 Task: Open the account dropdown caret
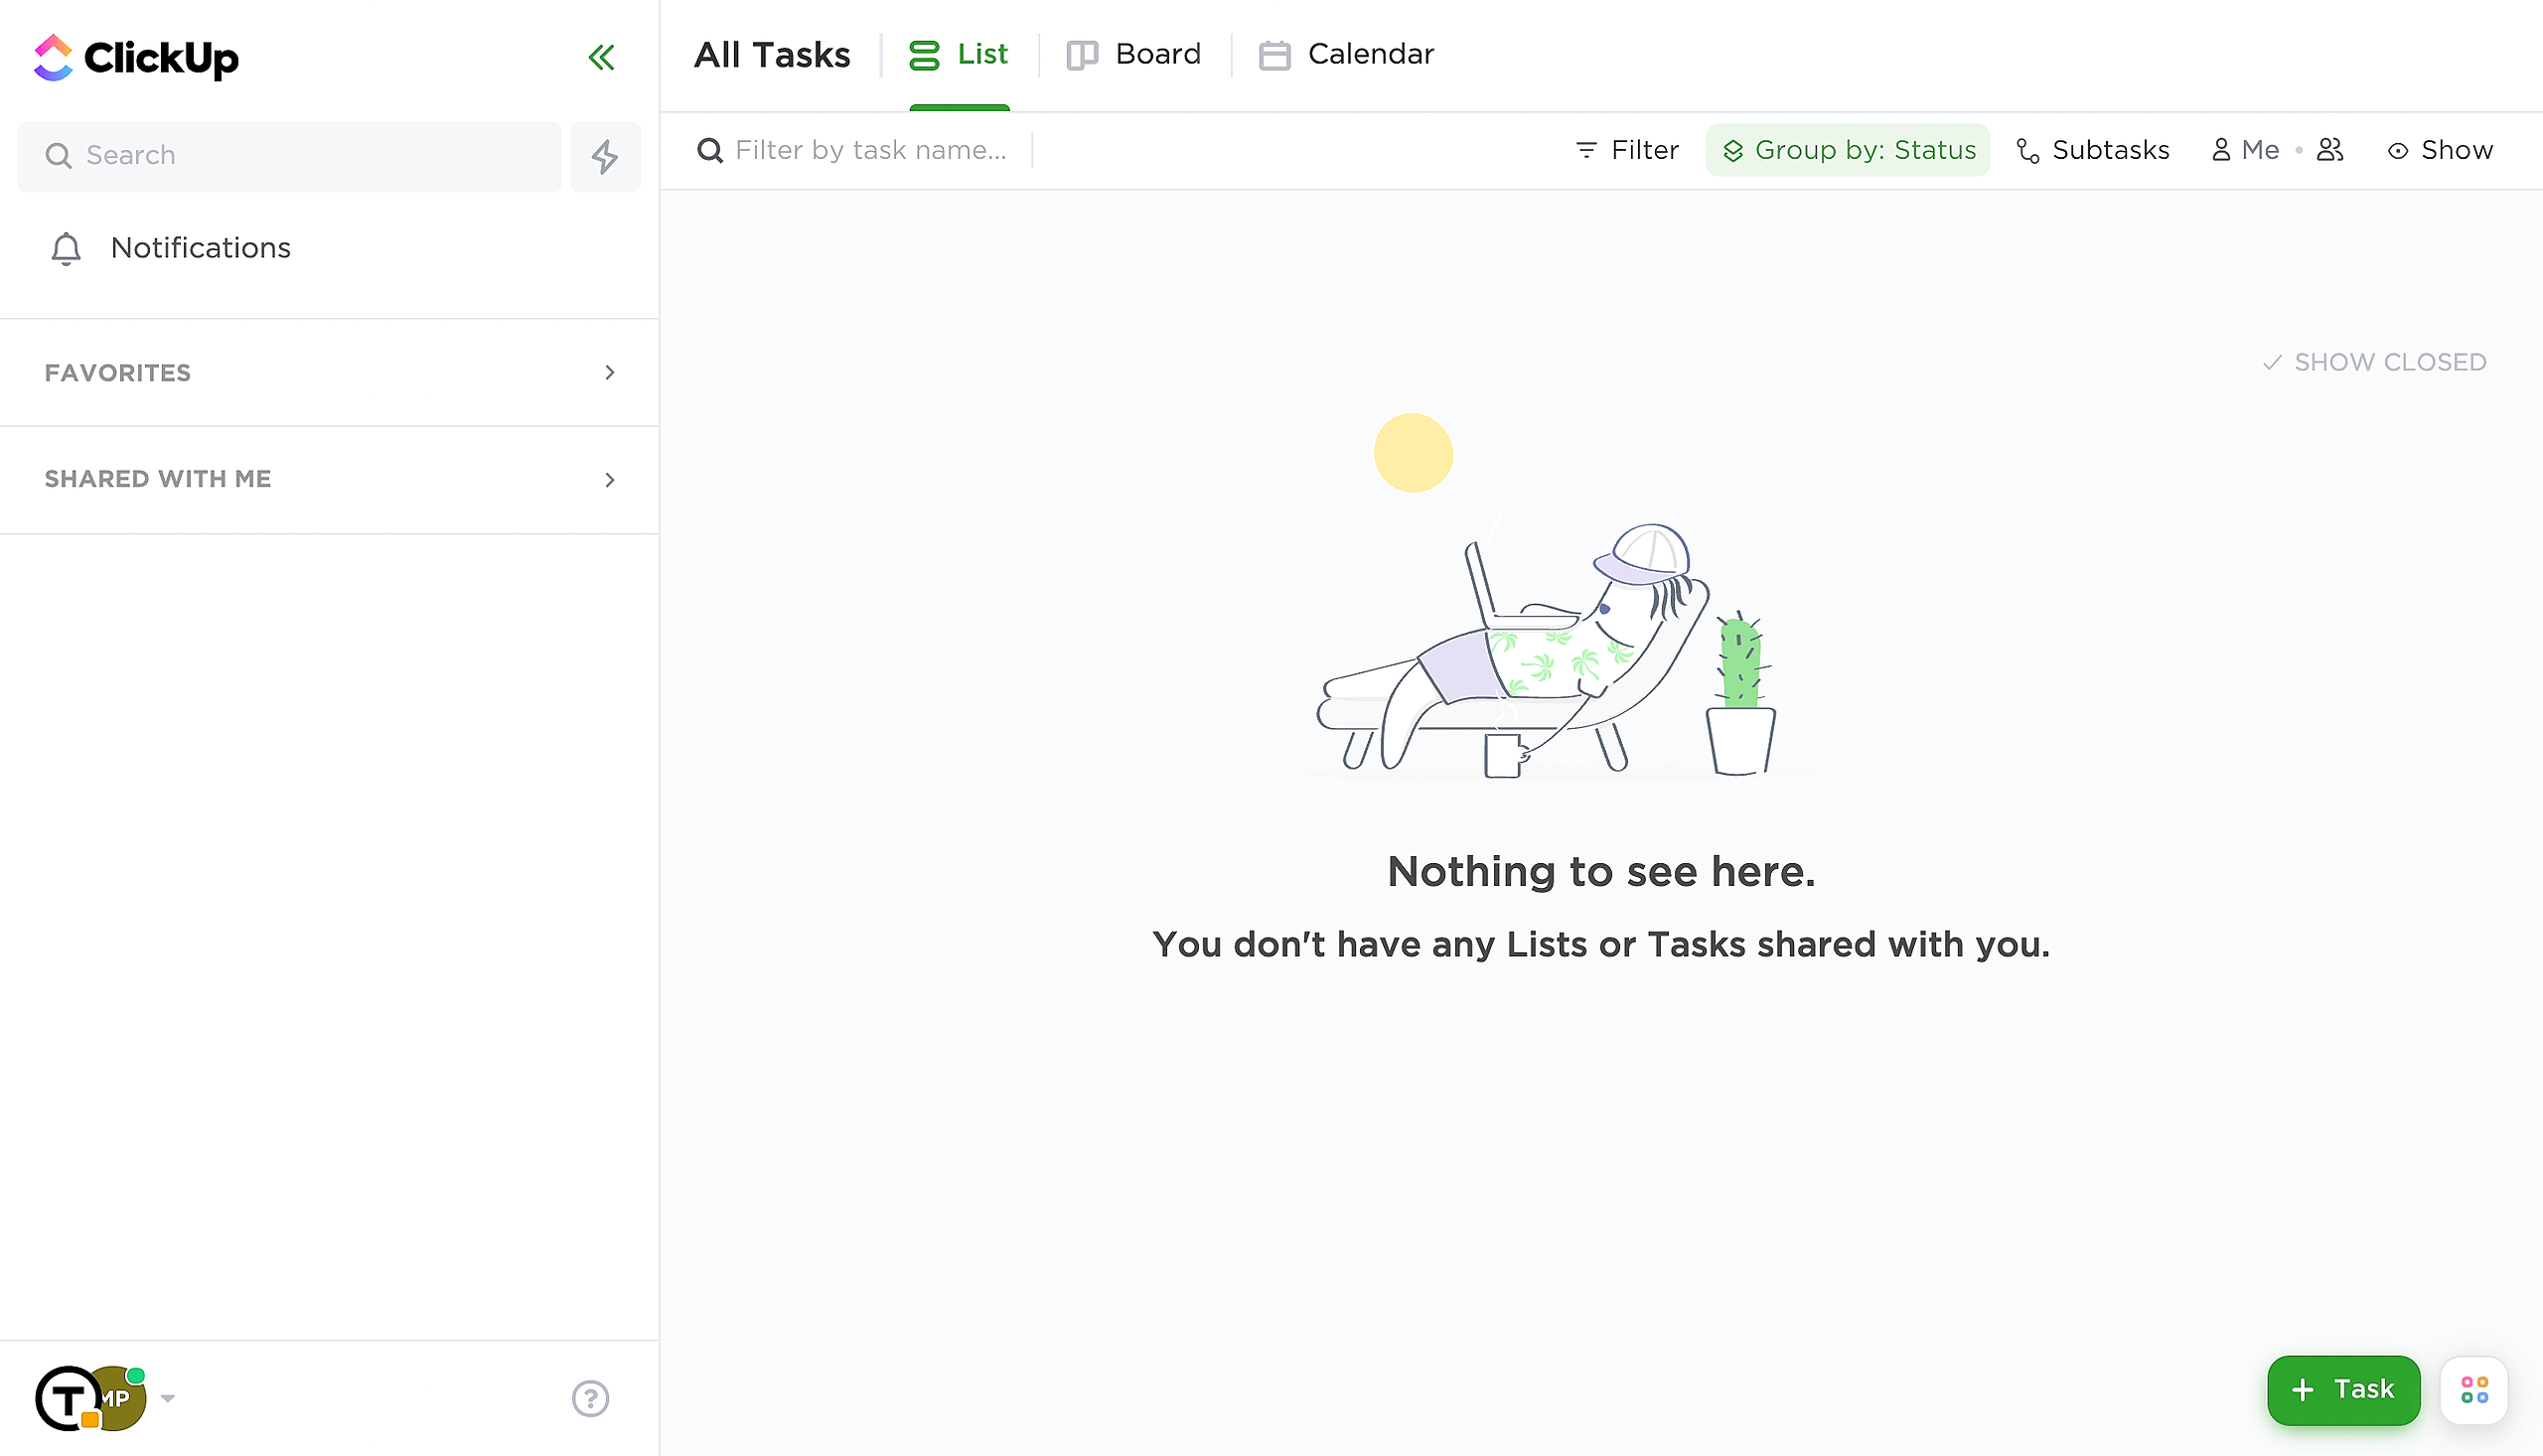(x=168, y=1398)
